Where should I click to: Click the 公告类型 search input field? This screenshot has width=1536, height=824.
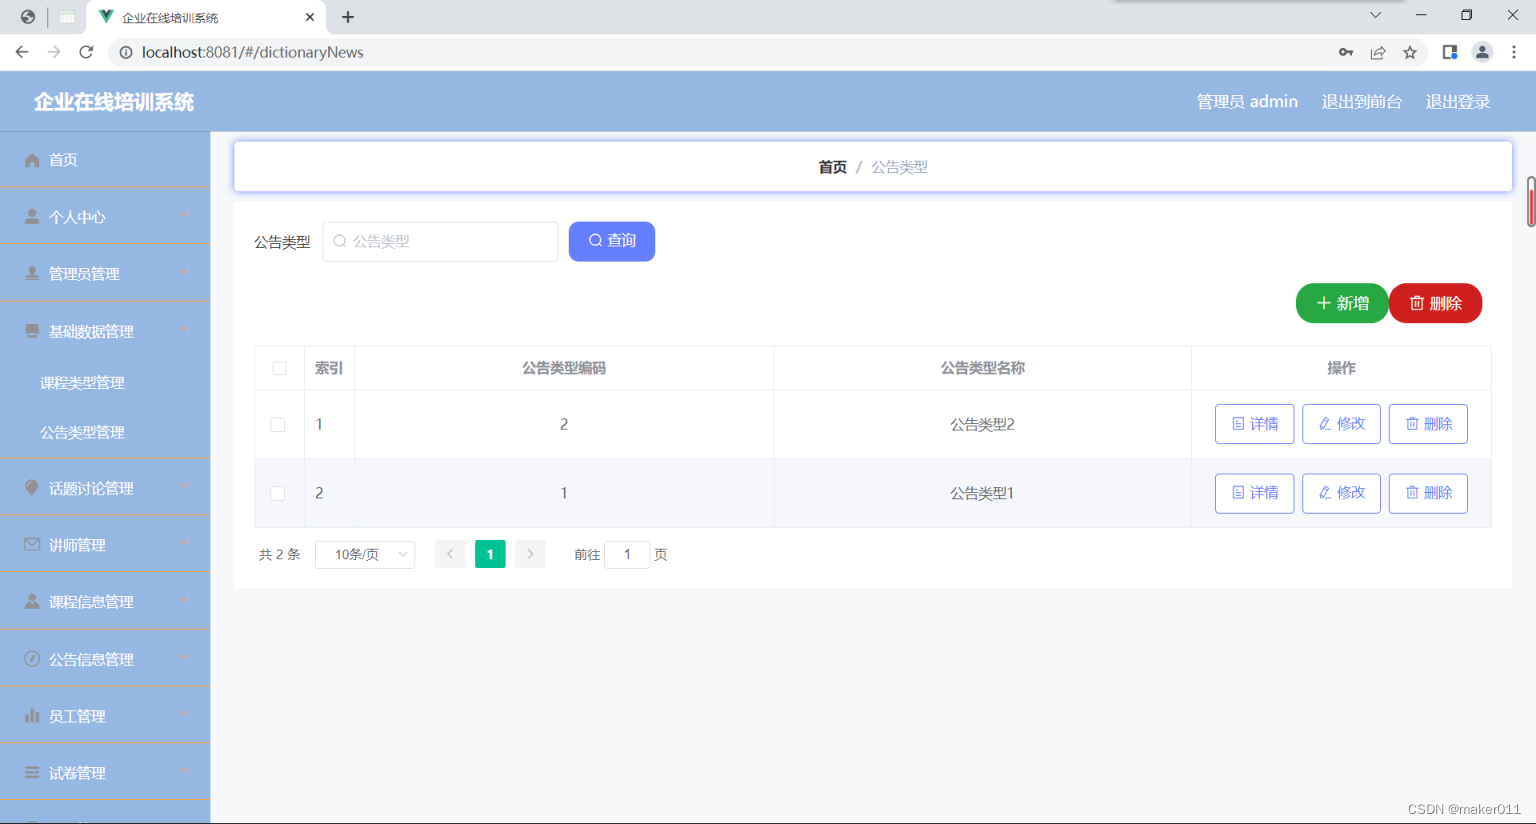tap(440, 241)
